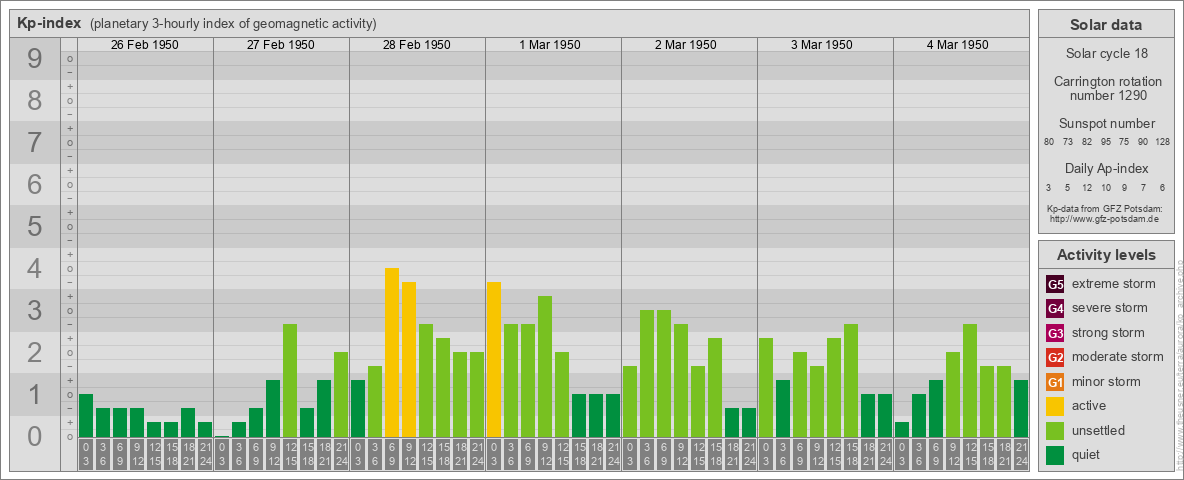Click the Daily Ap-index label
The image size is (1184, 480).
1106,168
